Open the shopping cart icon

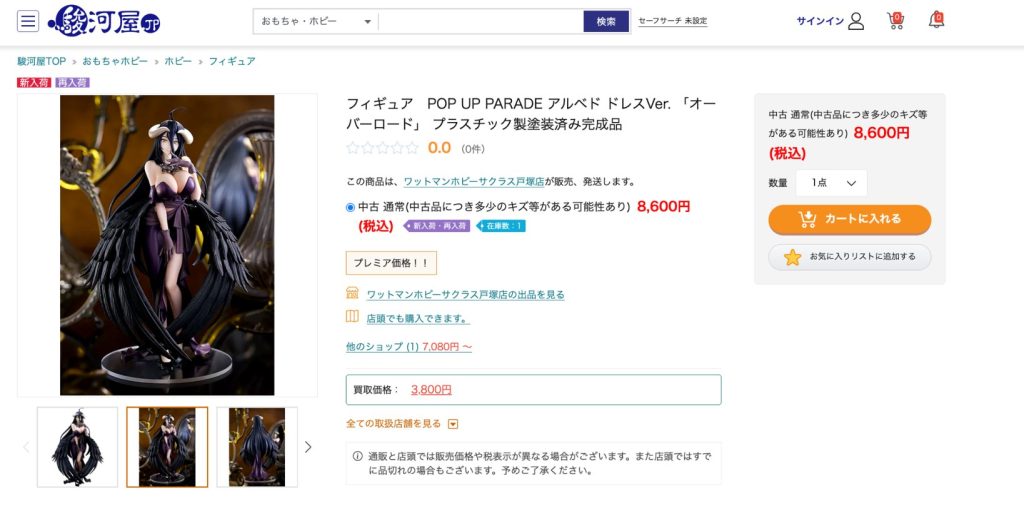click(895, 21)
